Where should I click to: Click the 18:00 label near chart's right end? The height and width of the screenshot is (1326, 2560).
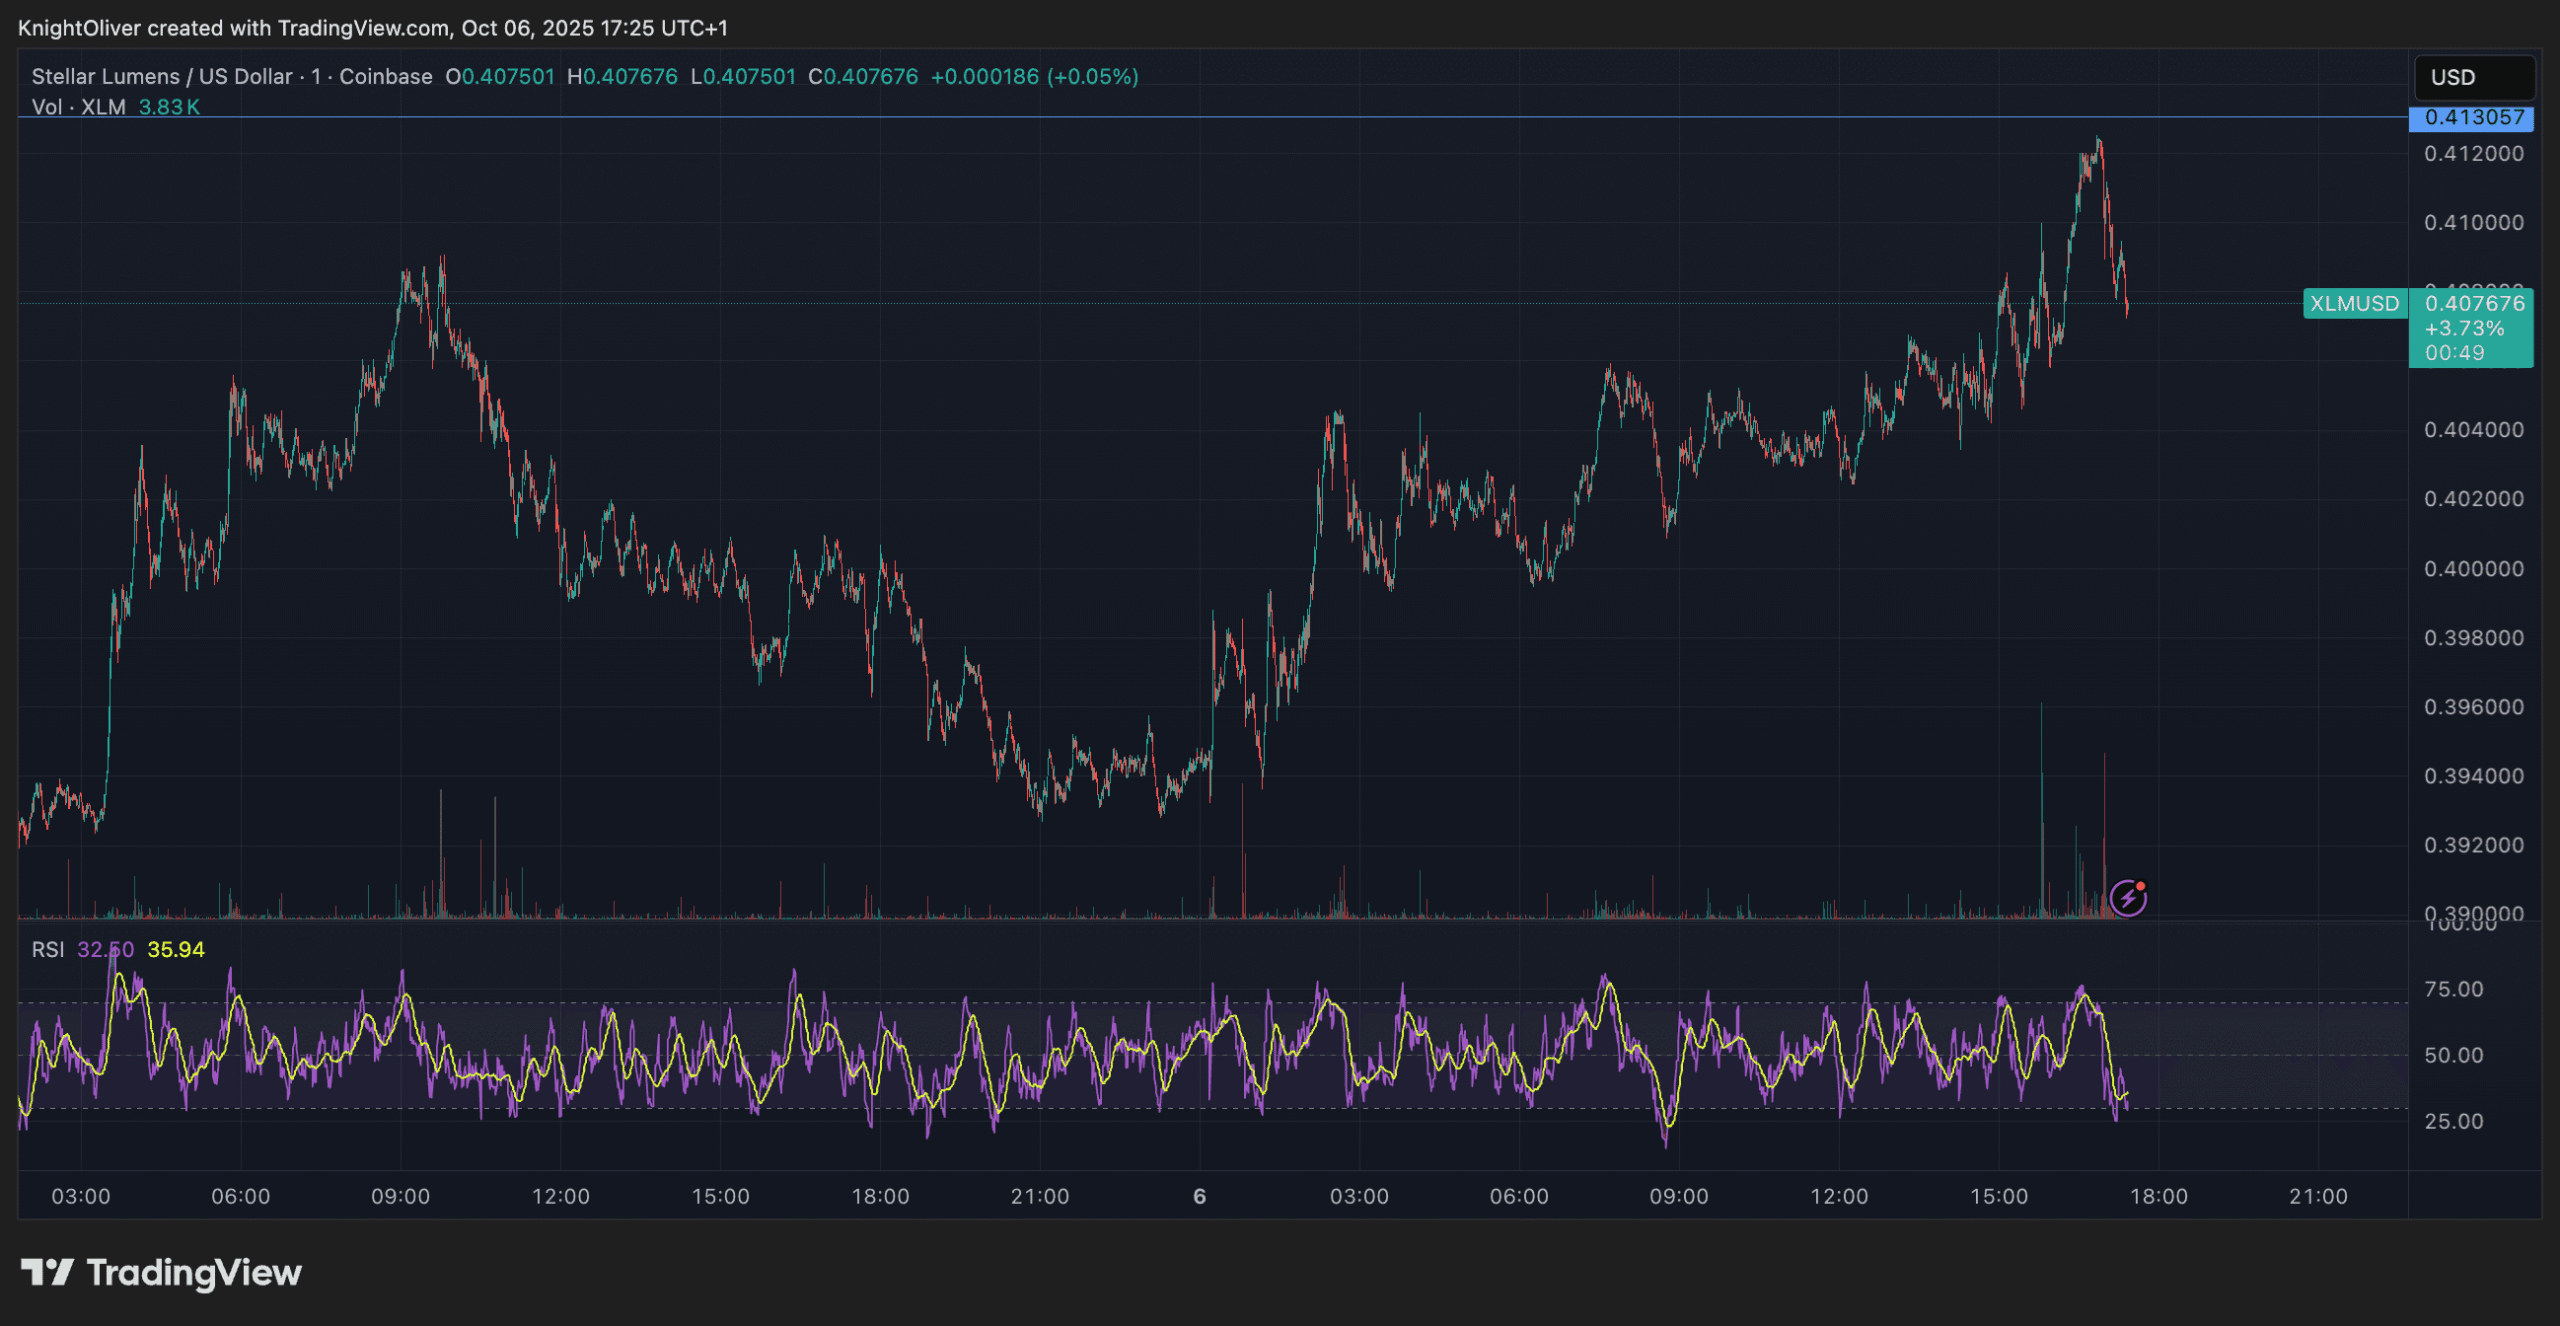point(2158,1196)
